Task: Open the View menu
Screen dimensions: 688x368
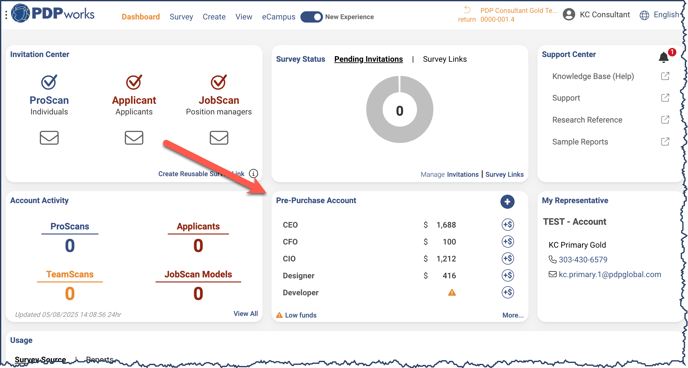Action: pos(244,17)
